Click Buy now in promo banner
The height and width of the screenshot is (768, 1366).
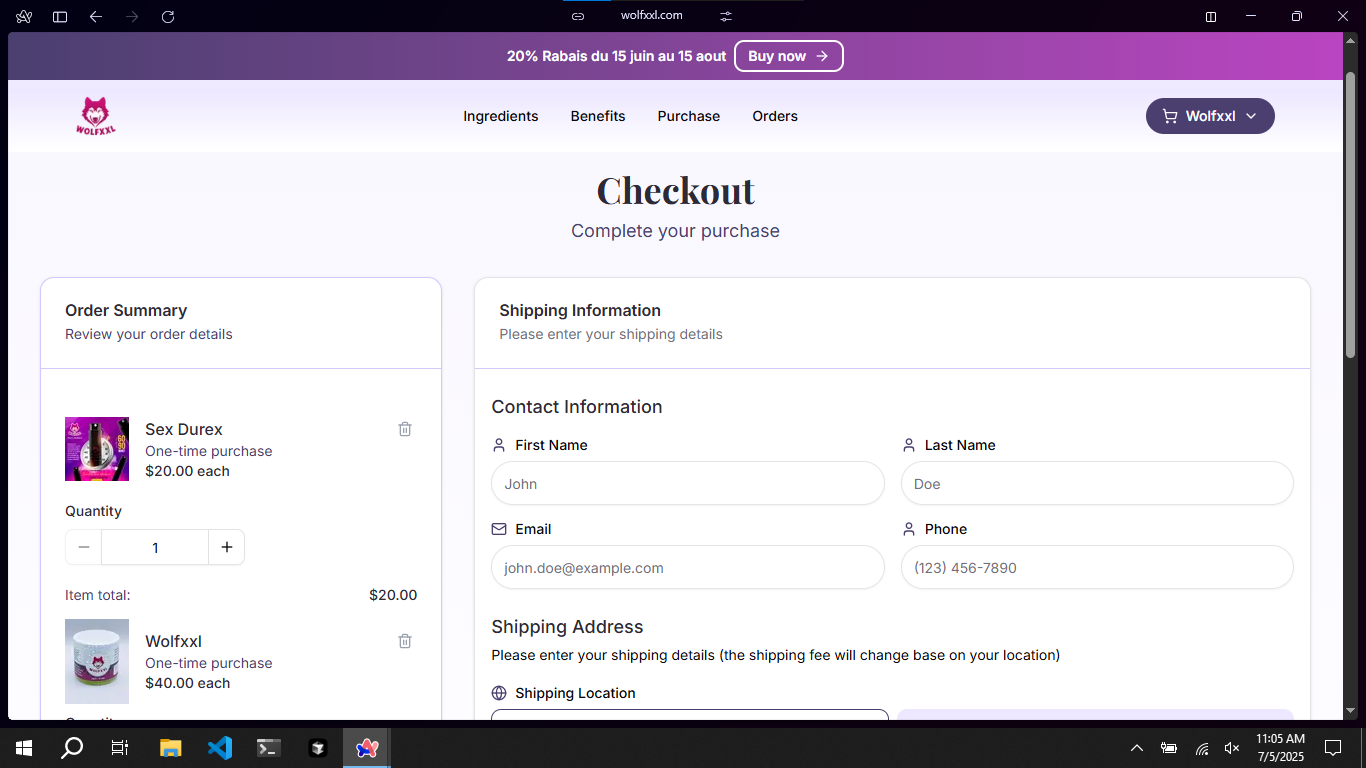pyautogui.click(x=789, y=56)
